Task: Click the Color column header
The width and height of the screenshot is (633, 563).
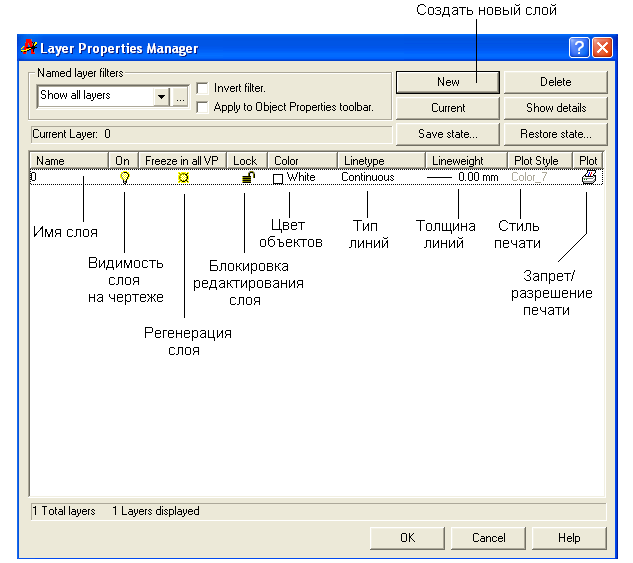Action: click(x=302, y=161)
